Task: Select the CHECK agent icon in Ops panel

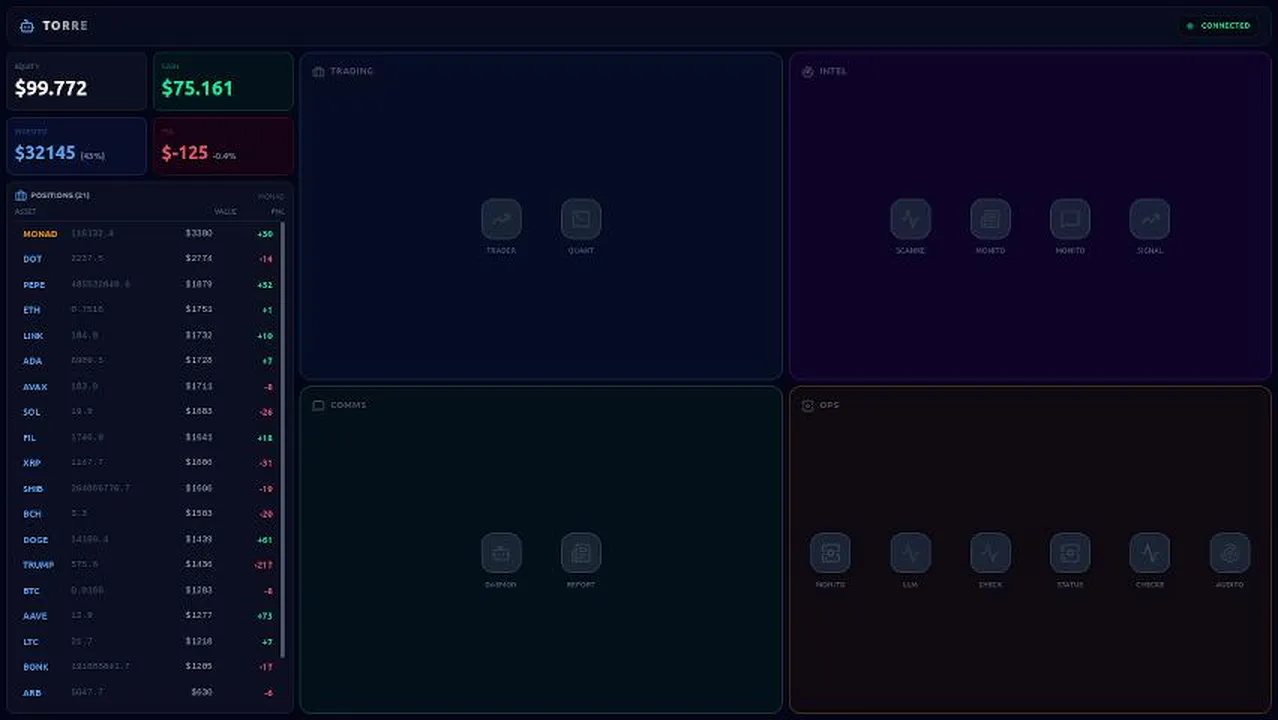Action: coord(990,553)
